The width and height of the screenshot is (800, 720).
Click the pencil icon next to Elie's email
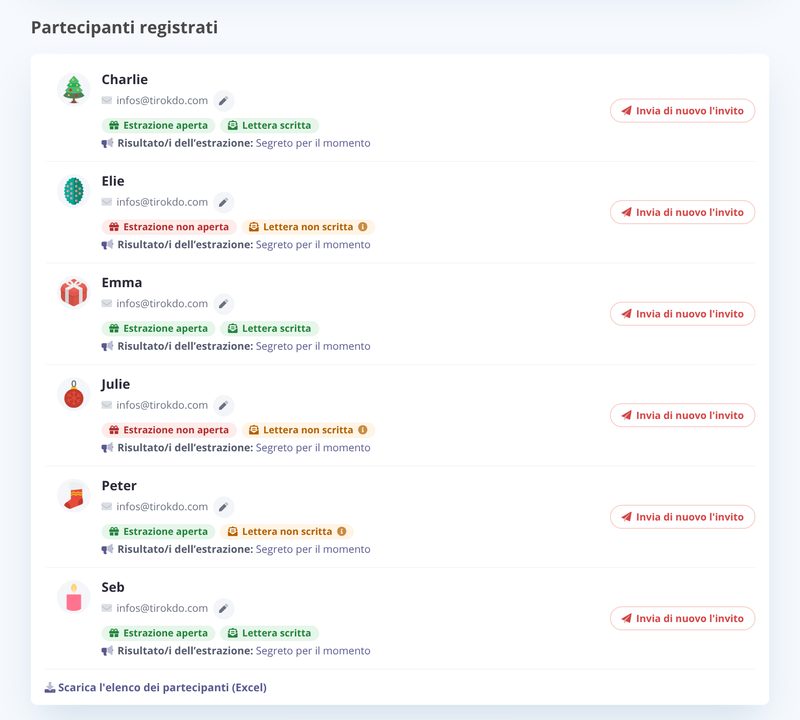pos(223,203)
